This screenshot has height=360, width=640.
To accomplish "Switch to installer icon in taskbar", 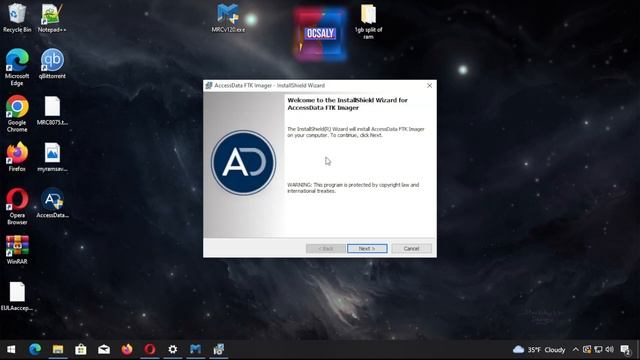I will tap(219, 349).
